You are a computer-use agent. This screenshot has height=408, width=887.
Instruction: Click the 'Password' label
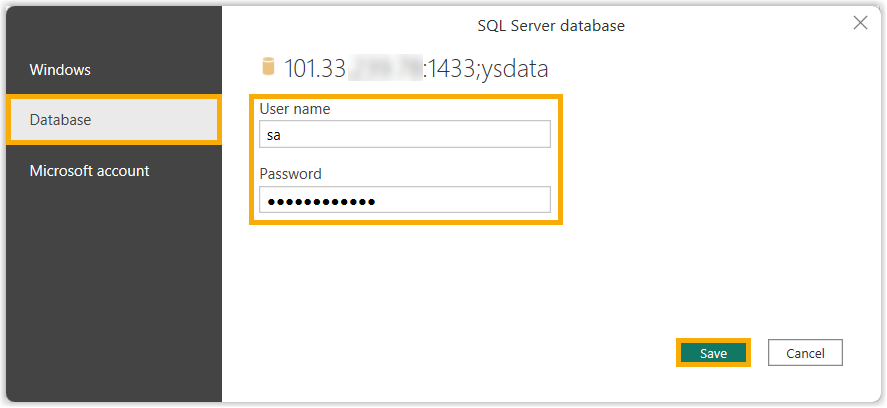click(x=290, y=174)
